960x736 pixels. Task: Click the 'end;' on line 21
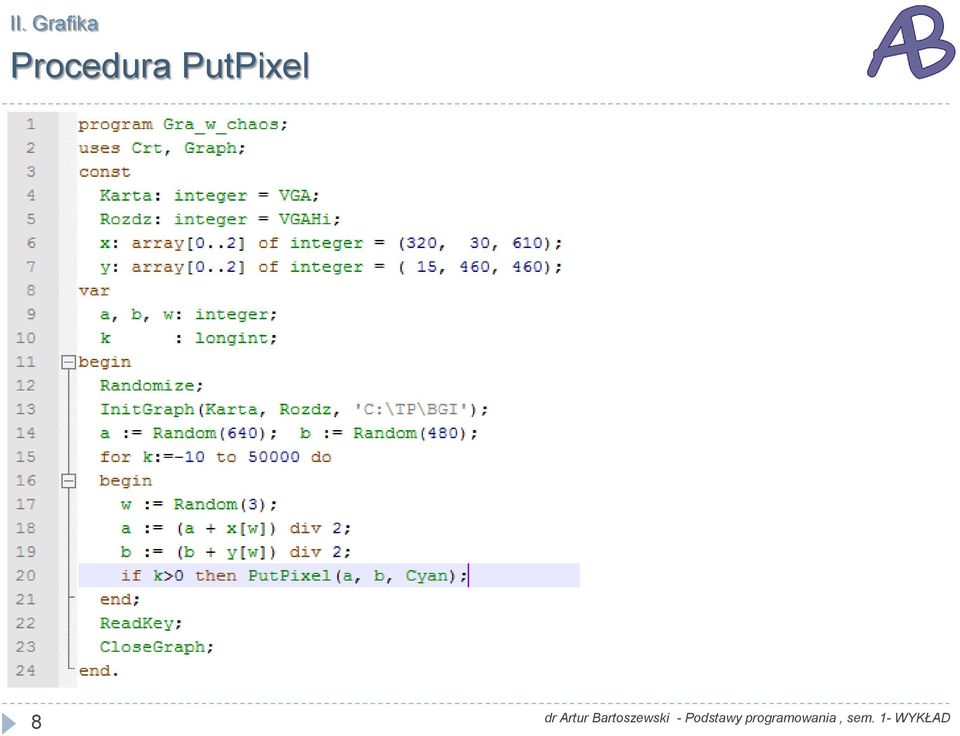click(120, 599)
